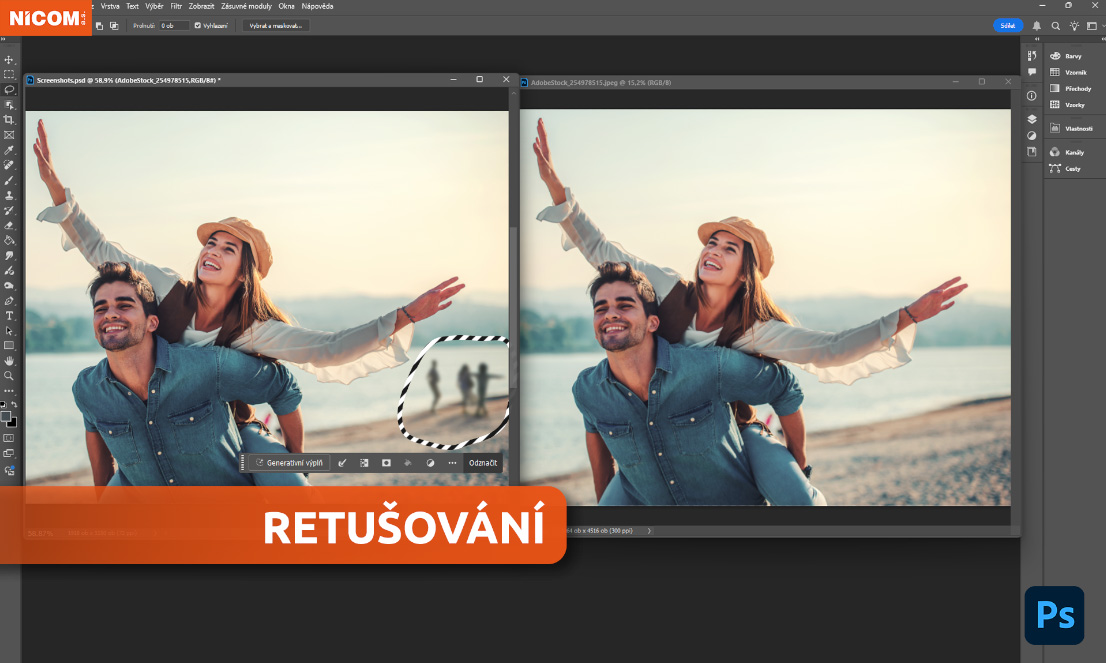1106x663 pixels.
Task: Click modify selection brush icon in contextual bar
Action: (x=342, y=463)
